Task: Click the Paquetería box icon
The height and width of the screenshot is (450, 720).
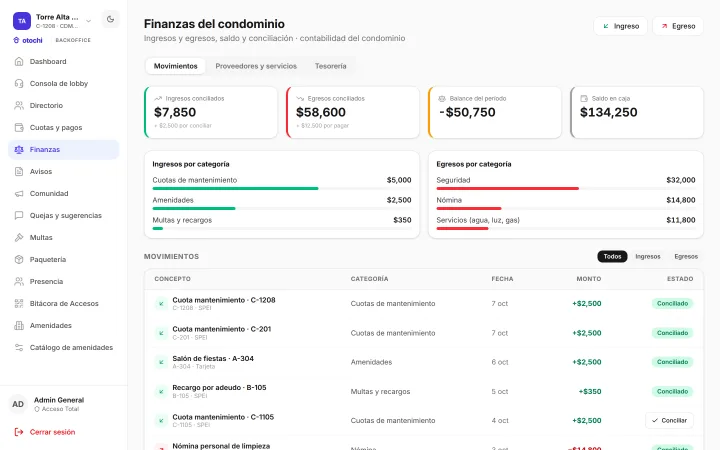Action: [x=19, y=259]
